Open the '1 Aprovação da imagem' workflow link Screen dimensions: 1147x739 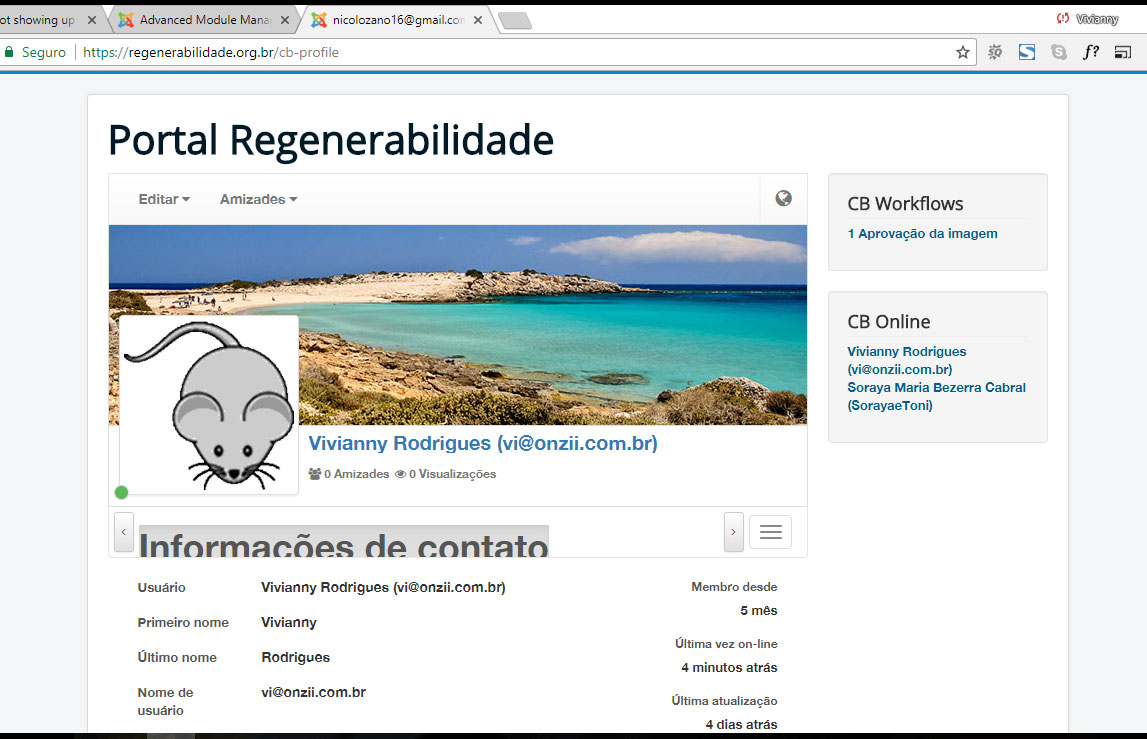tap(922, 233)
